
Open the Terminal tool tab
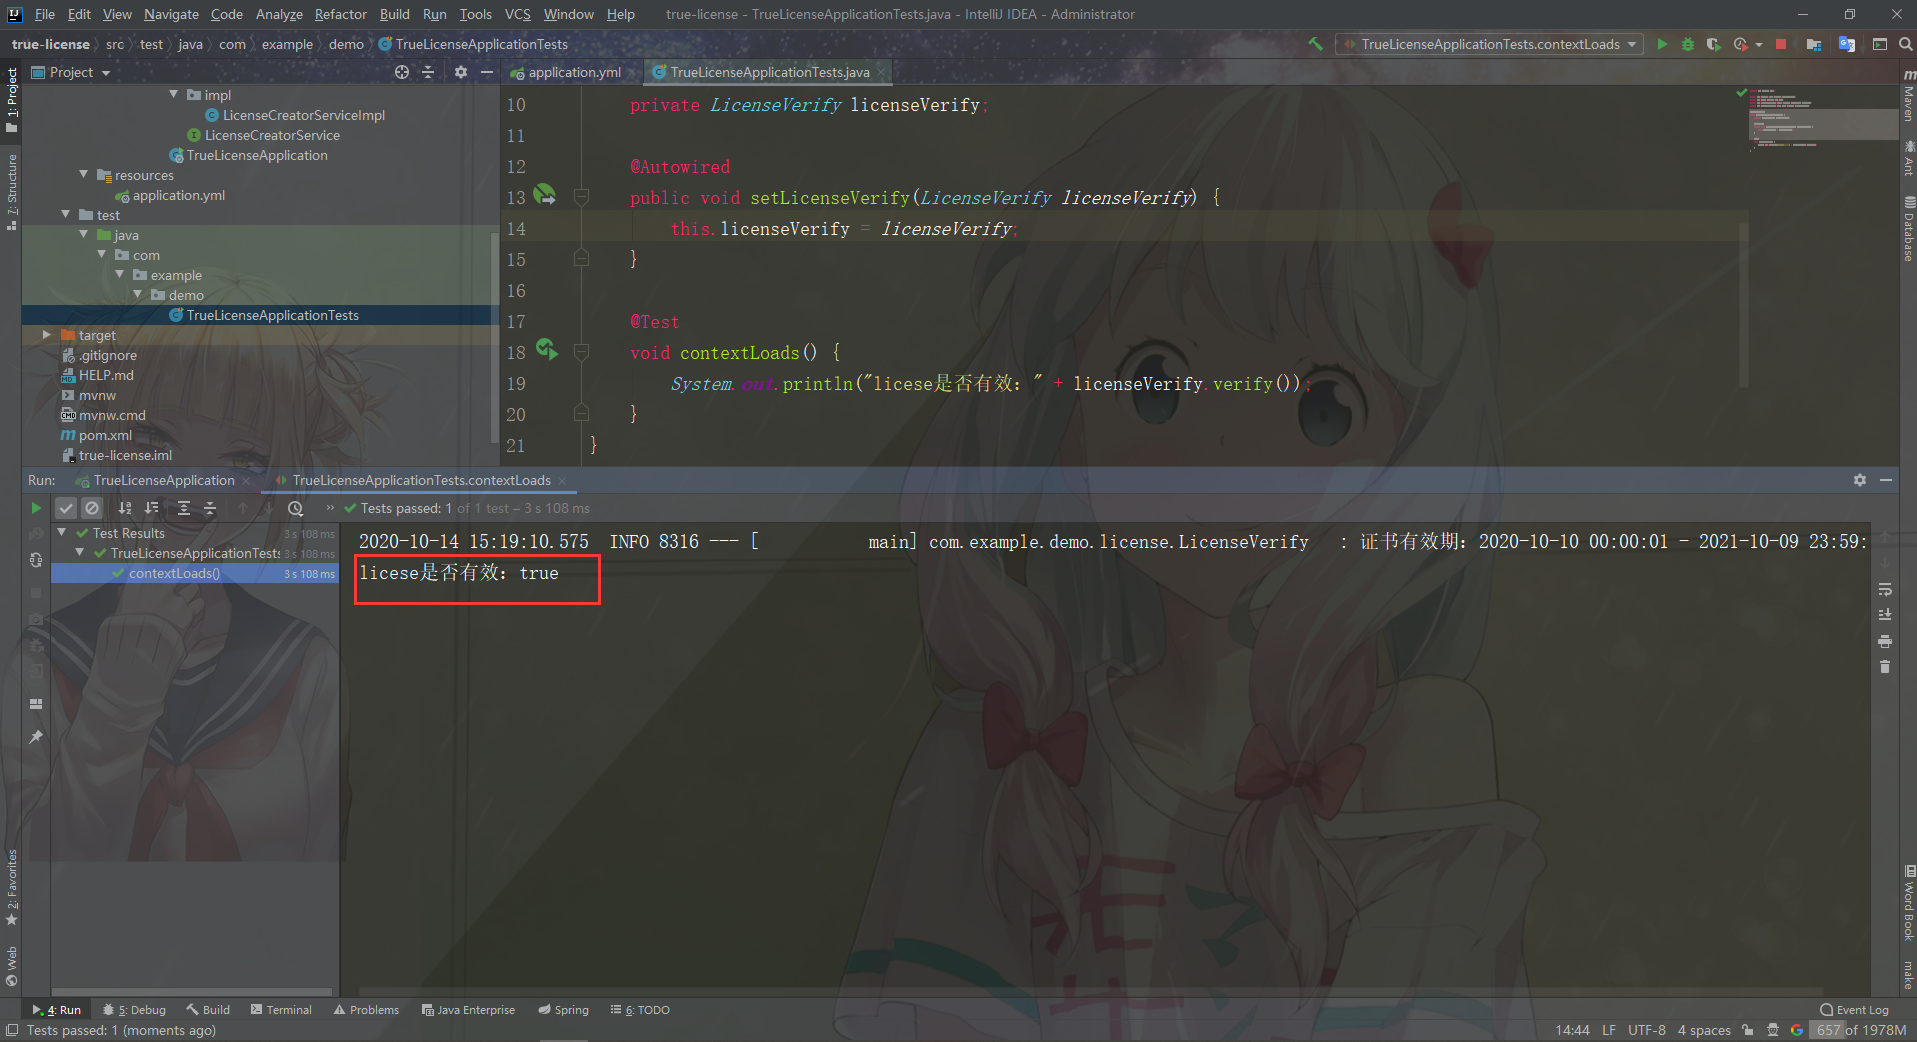coord(281,1010)
